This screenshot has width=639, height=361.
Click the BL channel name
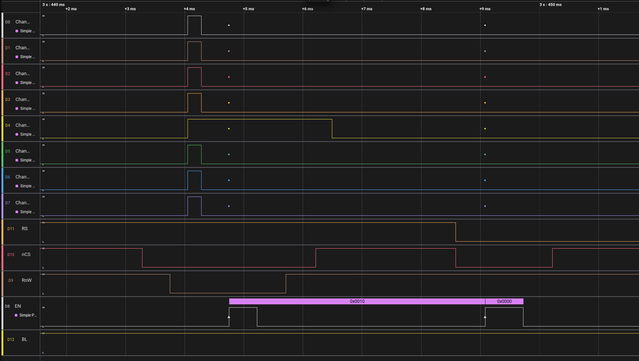[24, 339]
